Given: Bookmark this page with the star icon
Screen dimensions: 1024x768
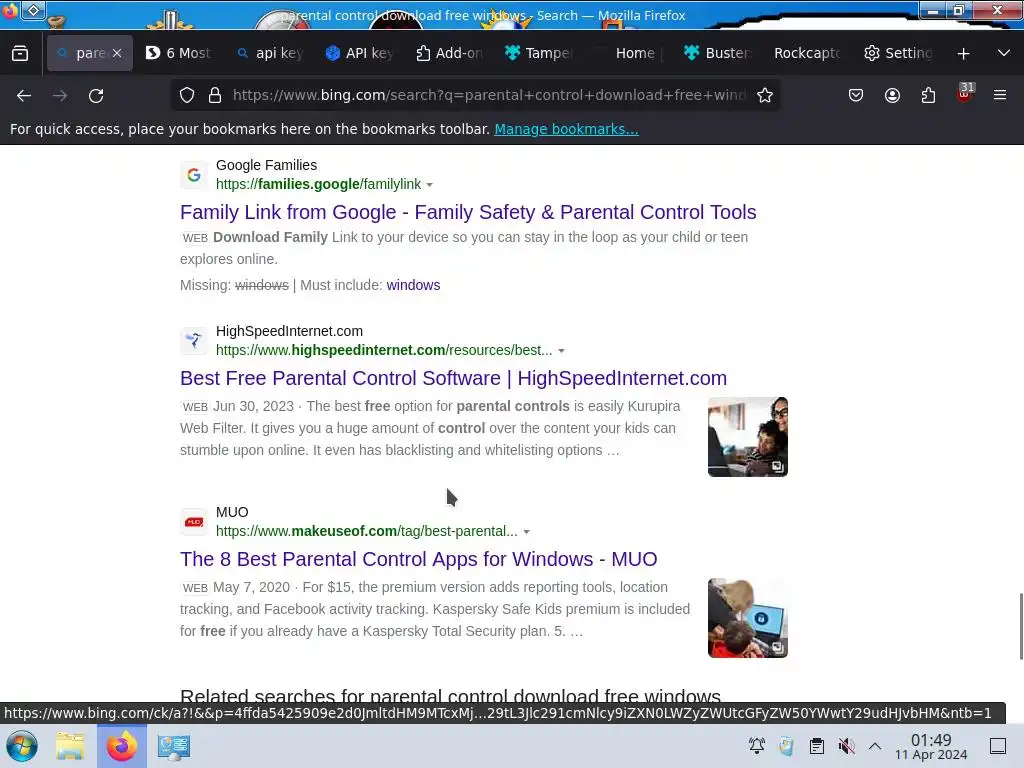Looking at the screenshot, I should coord(765,95).
